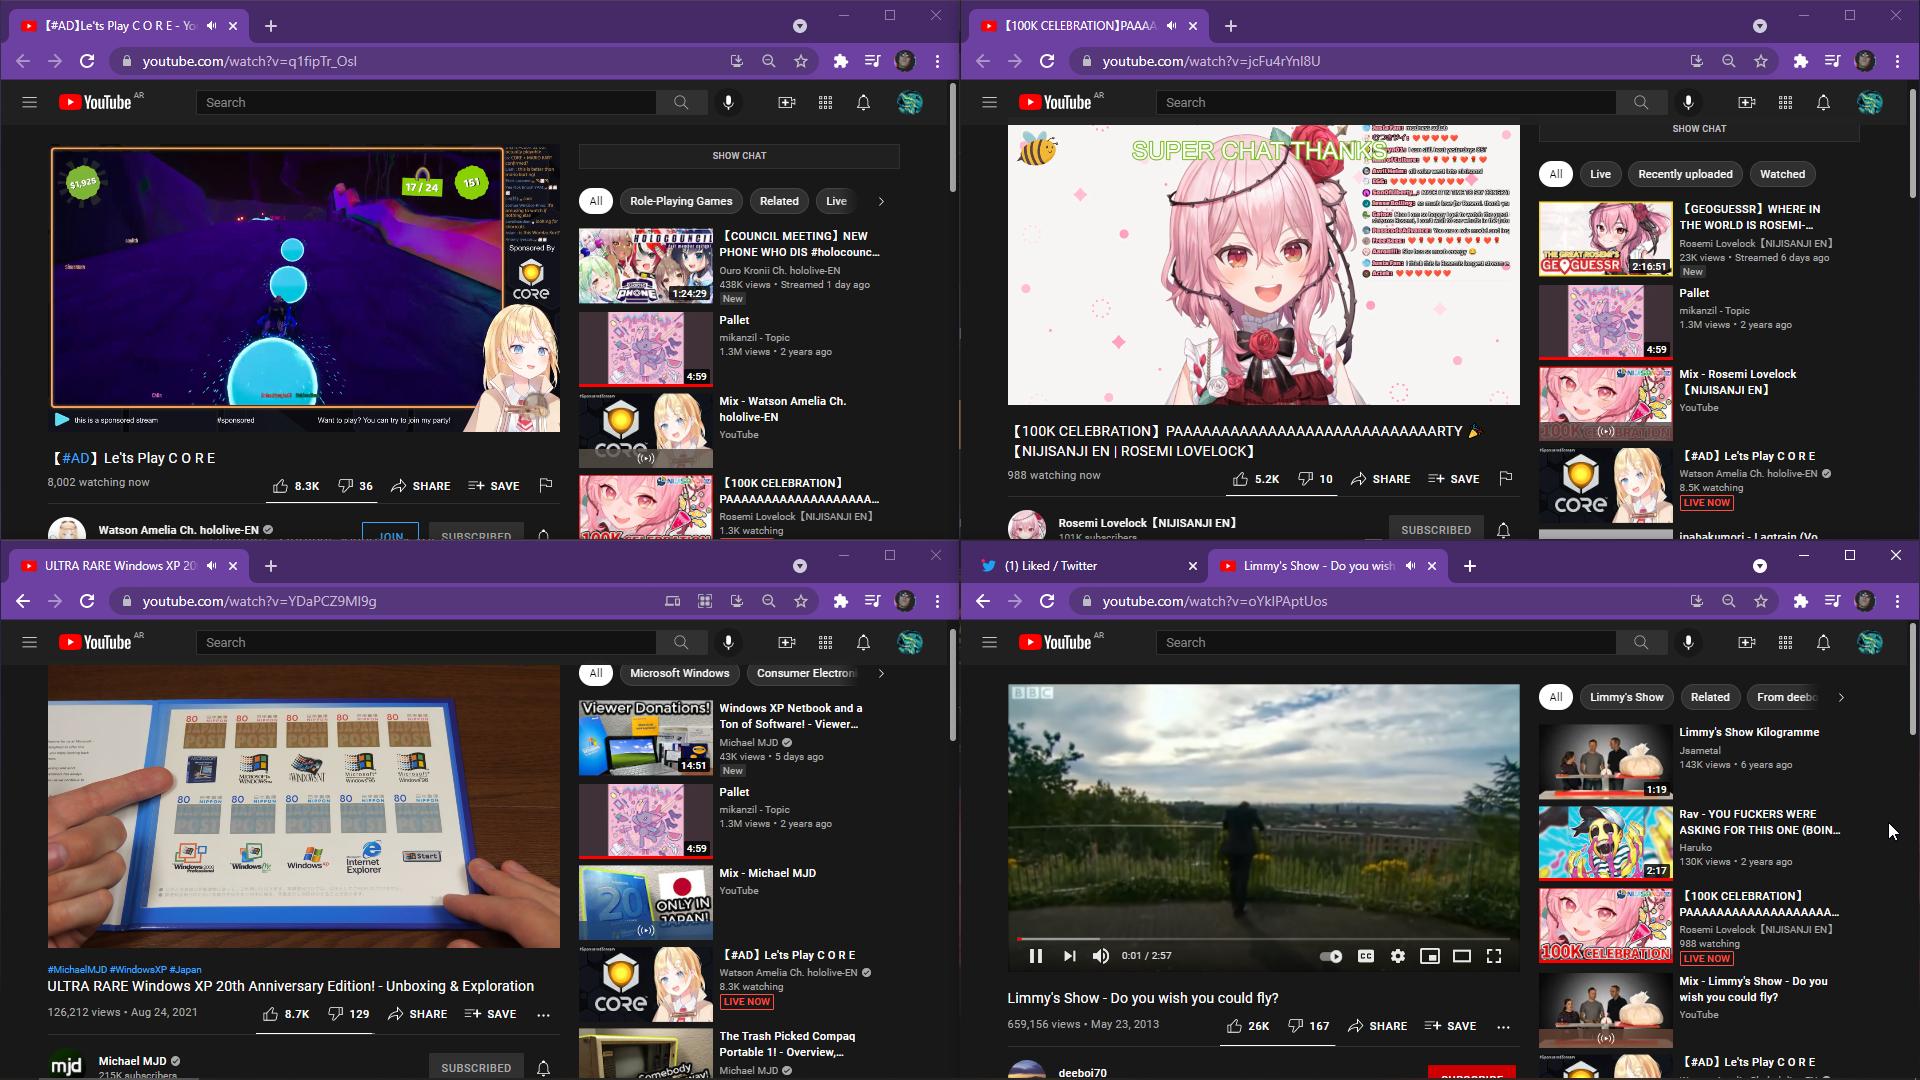Toggle notification bell for Rosemi Lovelock channel
The width and height of the screenshot is (1920, 1080).
[x=1503, y=530]
